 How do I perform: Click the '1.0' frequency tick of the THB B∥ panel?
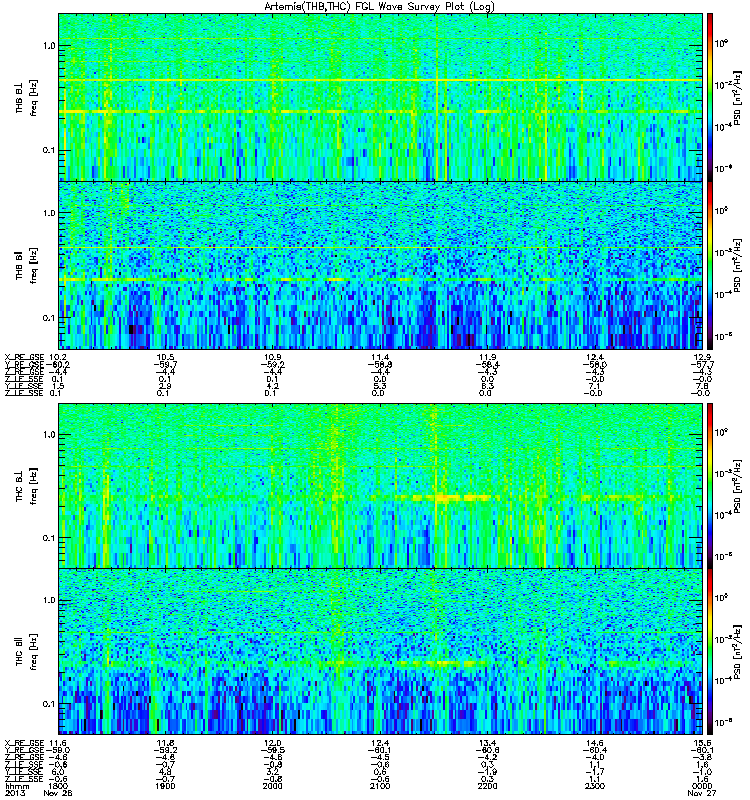click(x=49, y=213)
